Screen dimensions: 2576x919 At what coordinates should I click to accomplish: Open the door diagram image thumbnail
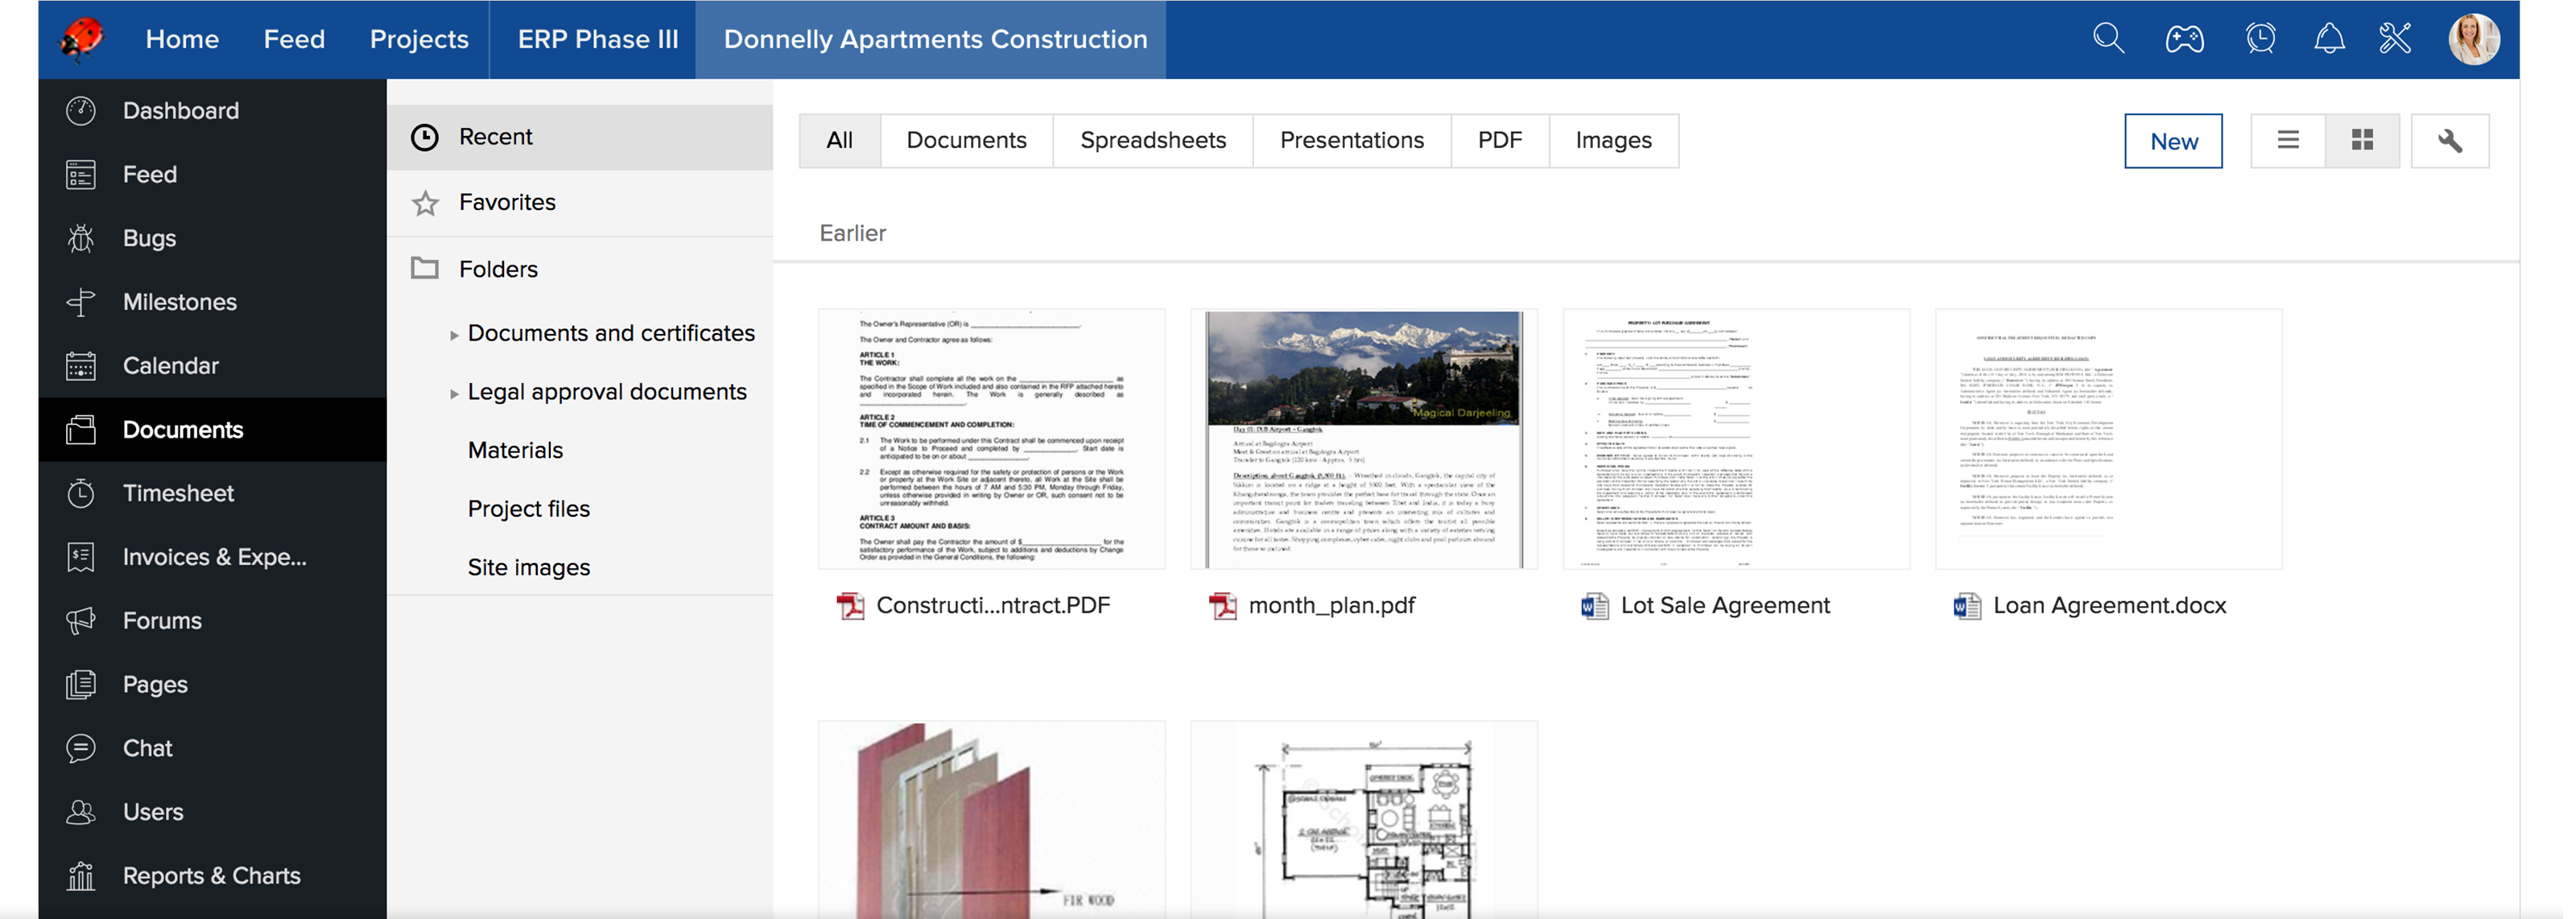991,820
